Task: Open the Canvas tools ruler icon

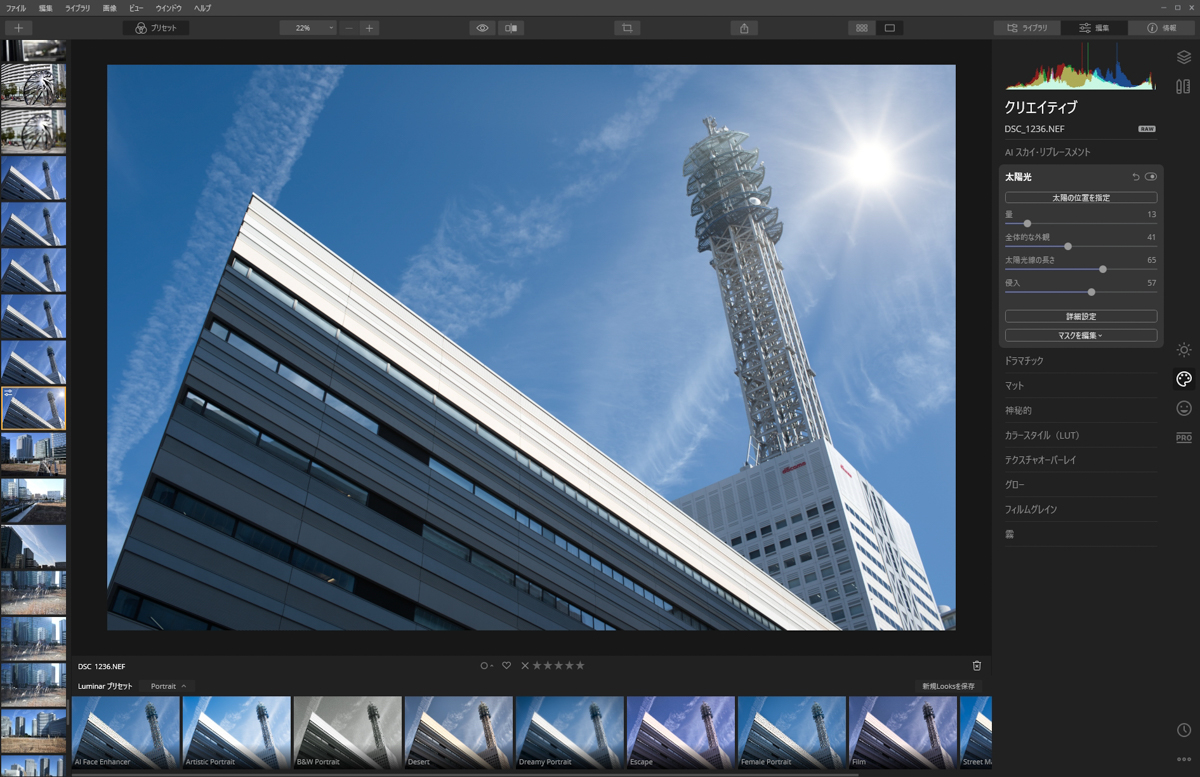Action: coord(1184,87)
